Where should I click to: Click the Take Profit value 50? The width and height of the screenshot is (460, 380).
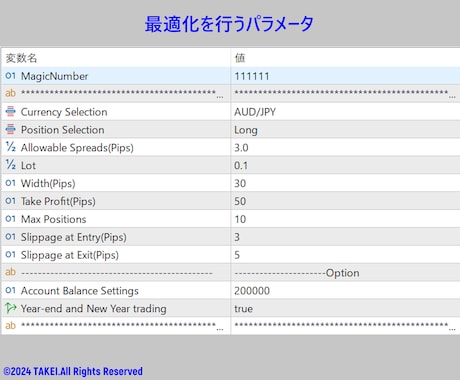click(x=240, y=202)
